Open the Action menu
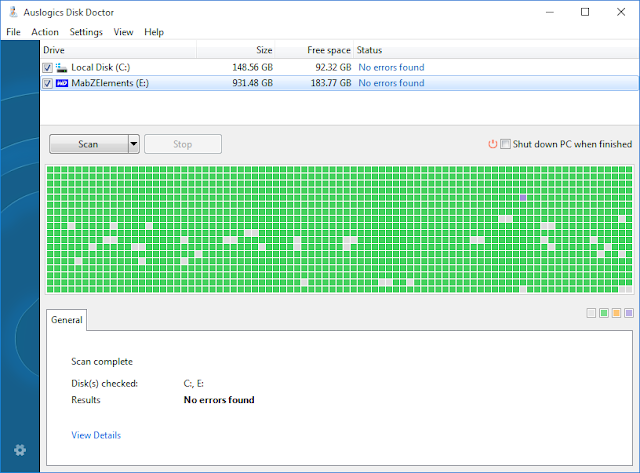This screenshot has height=473, width=640. [45, 32]
